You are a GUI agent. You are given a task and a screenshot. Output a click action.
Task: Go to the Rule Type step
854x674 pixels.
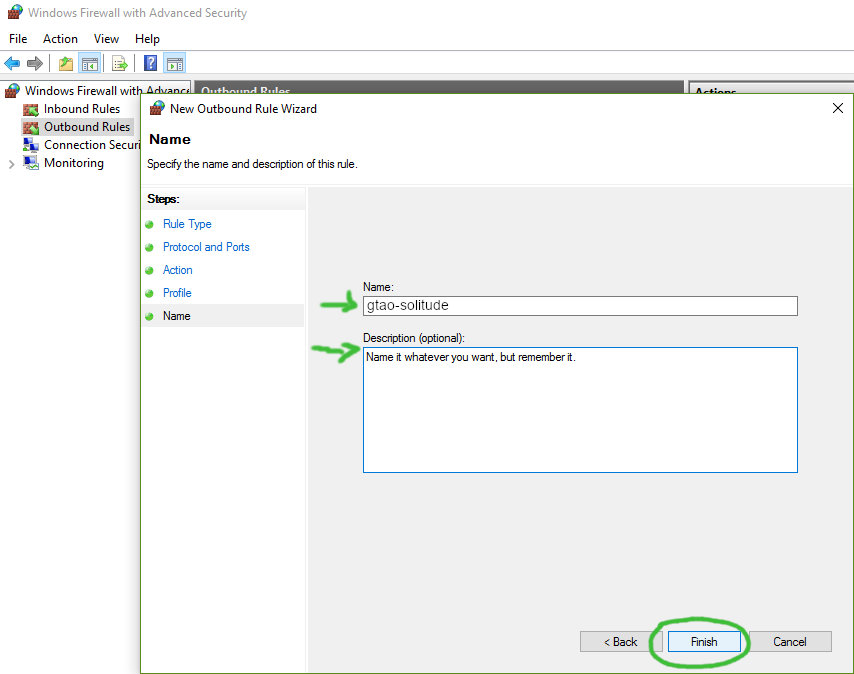point(187,224)
